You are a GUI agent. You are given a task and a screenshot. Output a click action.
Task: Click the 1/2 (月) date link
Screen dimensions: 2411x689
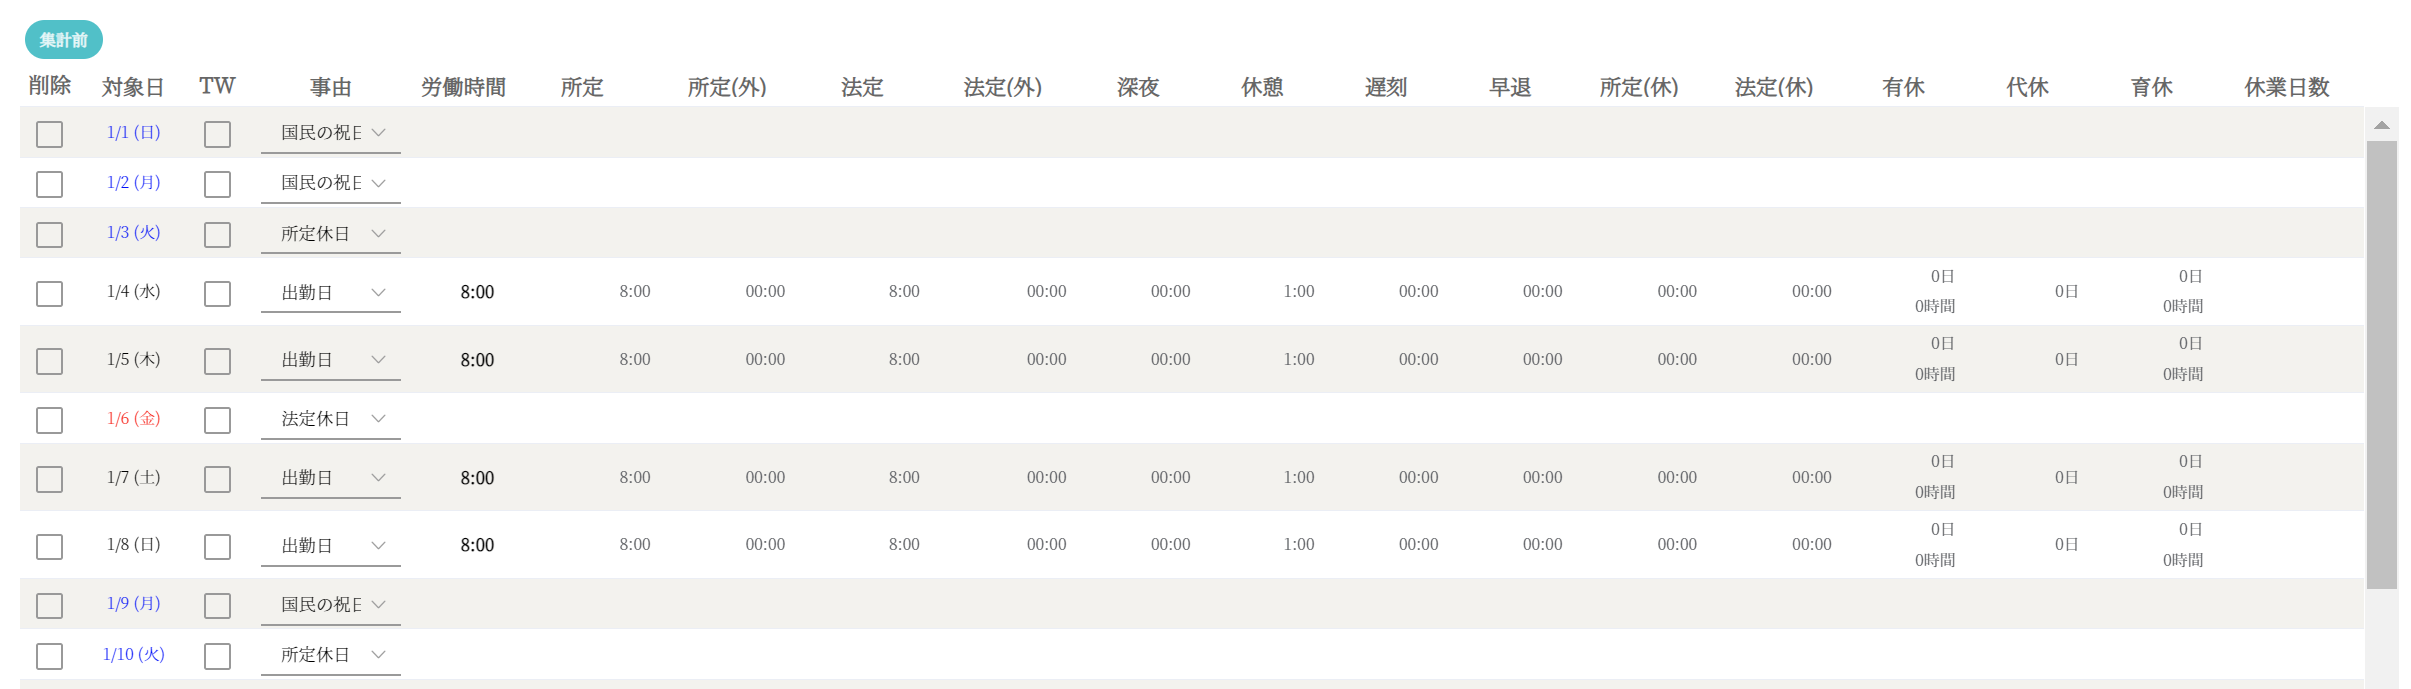[133, 183]
